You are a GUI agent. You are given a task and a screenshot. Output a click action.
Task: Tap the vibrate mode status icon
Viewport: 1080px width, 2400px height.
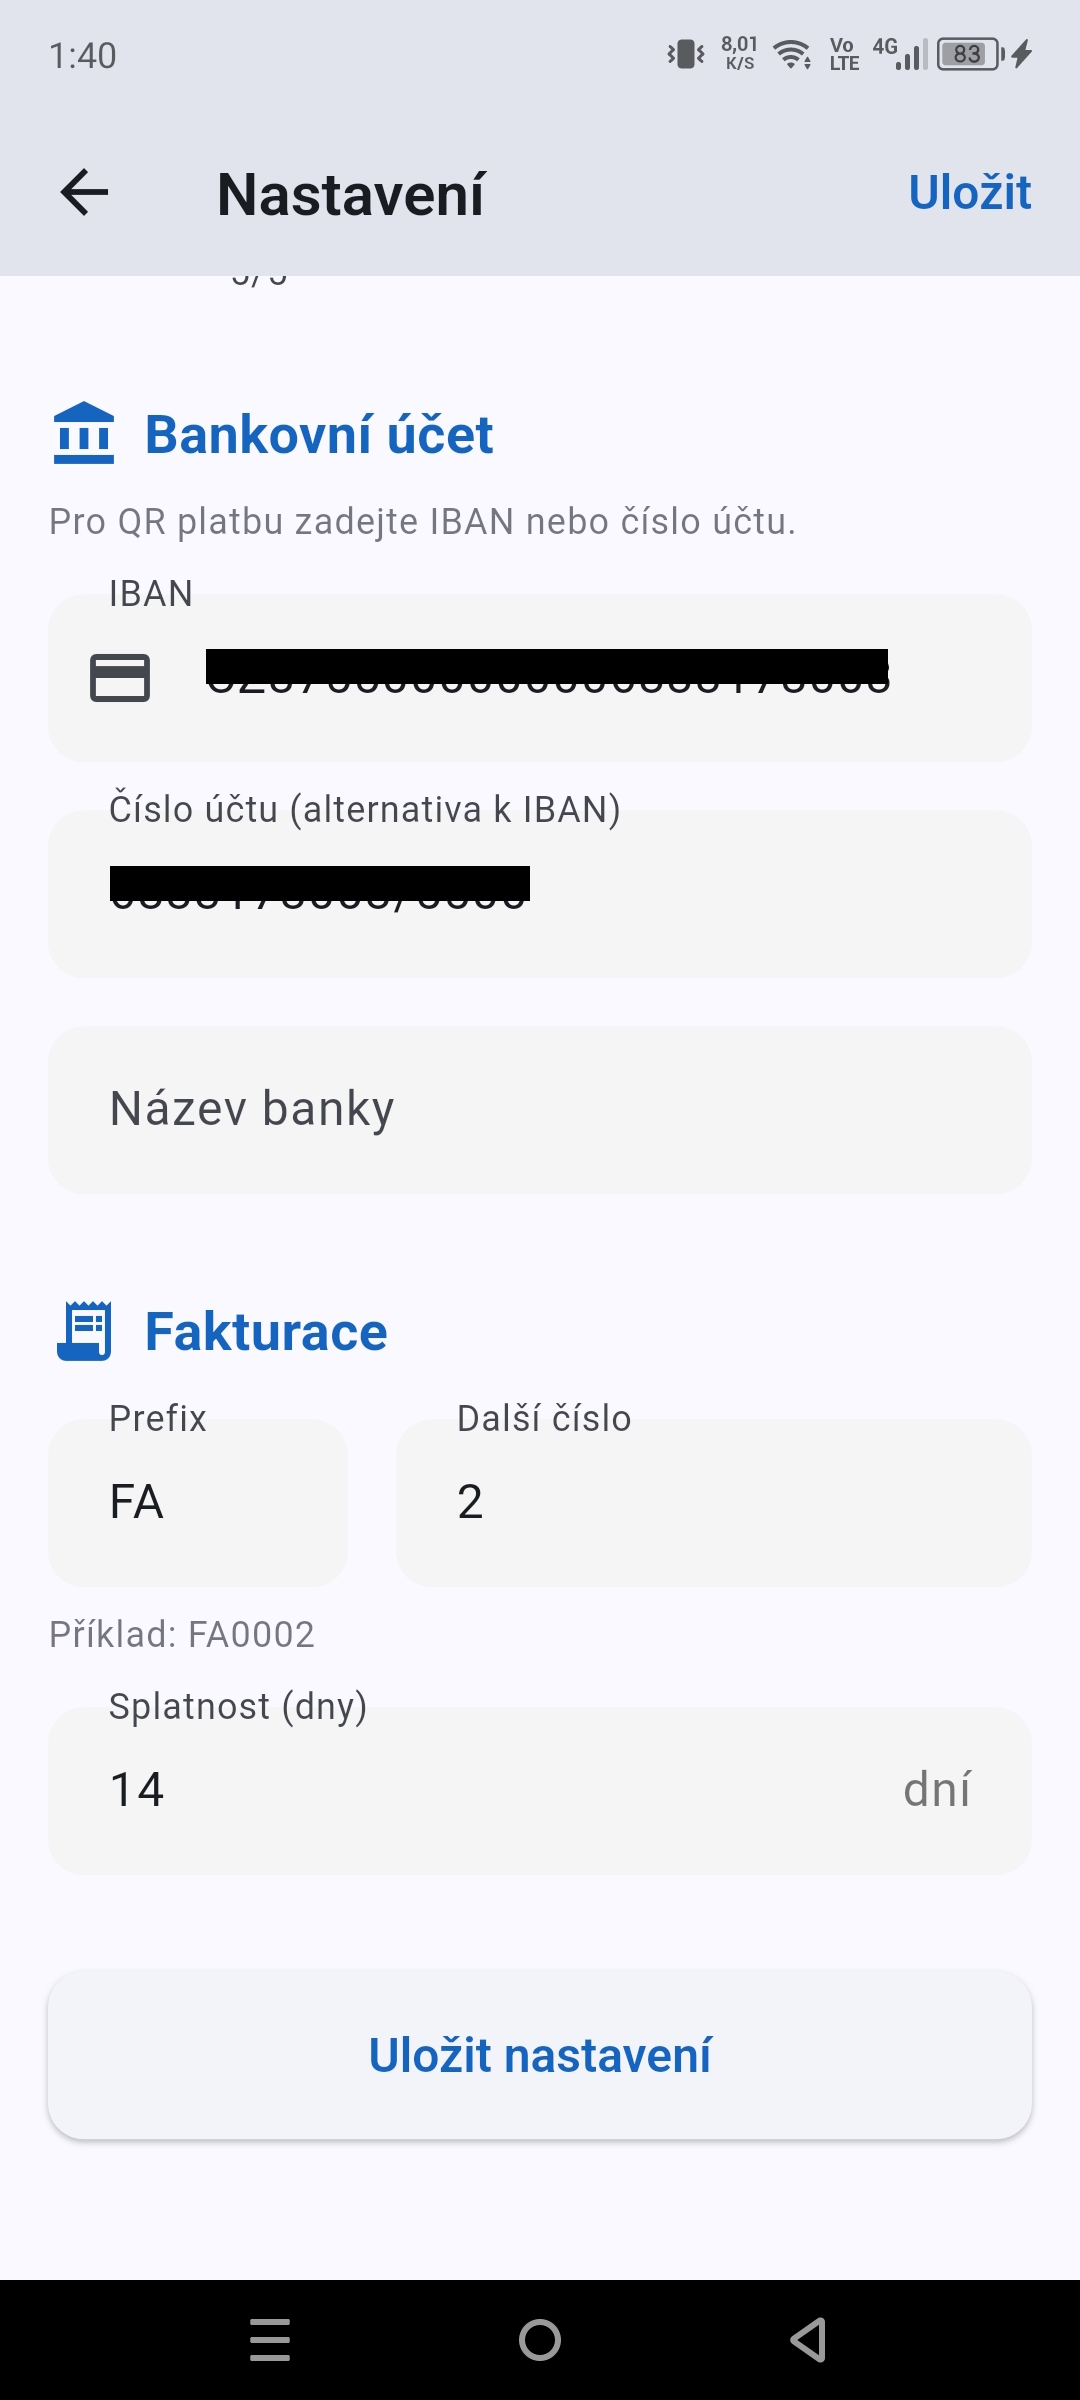[x=686, y=54]
